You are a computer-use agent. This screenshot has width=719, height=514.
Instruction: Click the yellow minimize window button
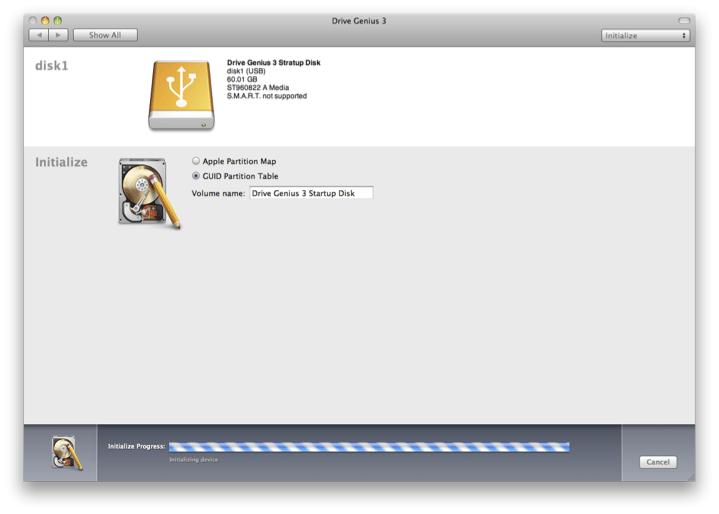pyautogui.click(x=45, y=21)
